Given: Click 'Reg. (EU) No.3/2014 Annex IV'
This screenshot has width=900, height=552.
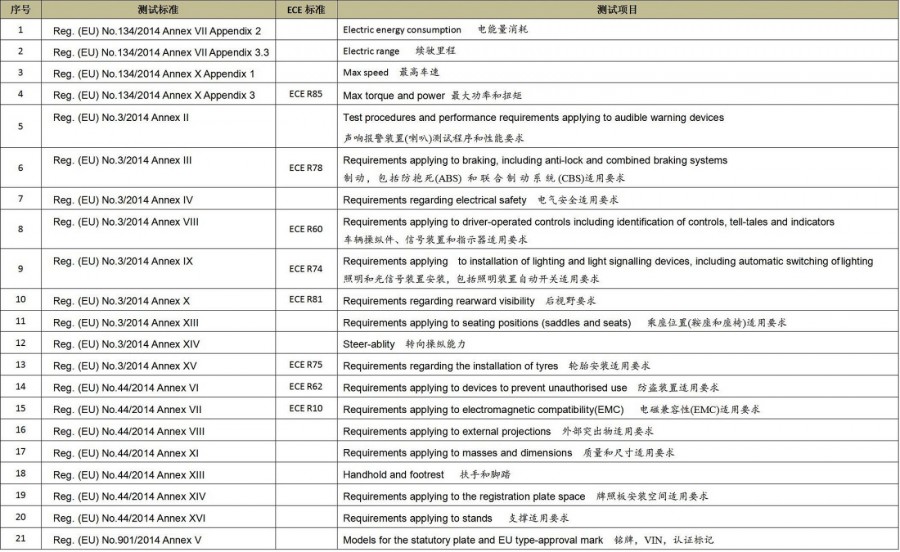Looking at the screenshot, I should (x=123, y=200).
